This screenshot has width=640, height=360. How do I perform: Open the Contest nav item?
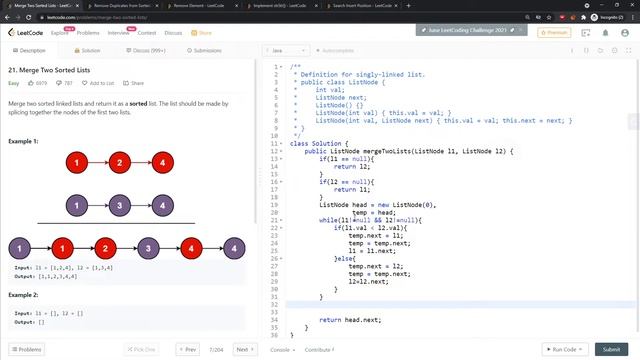(x=147, y=33)
